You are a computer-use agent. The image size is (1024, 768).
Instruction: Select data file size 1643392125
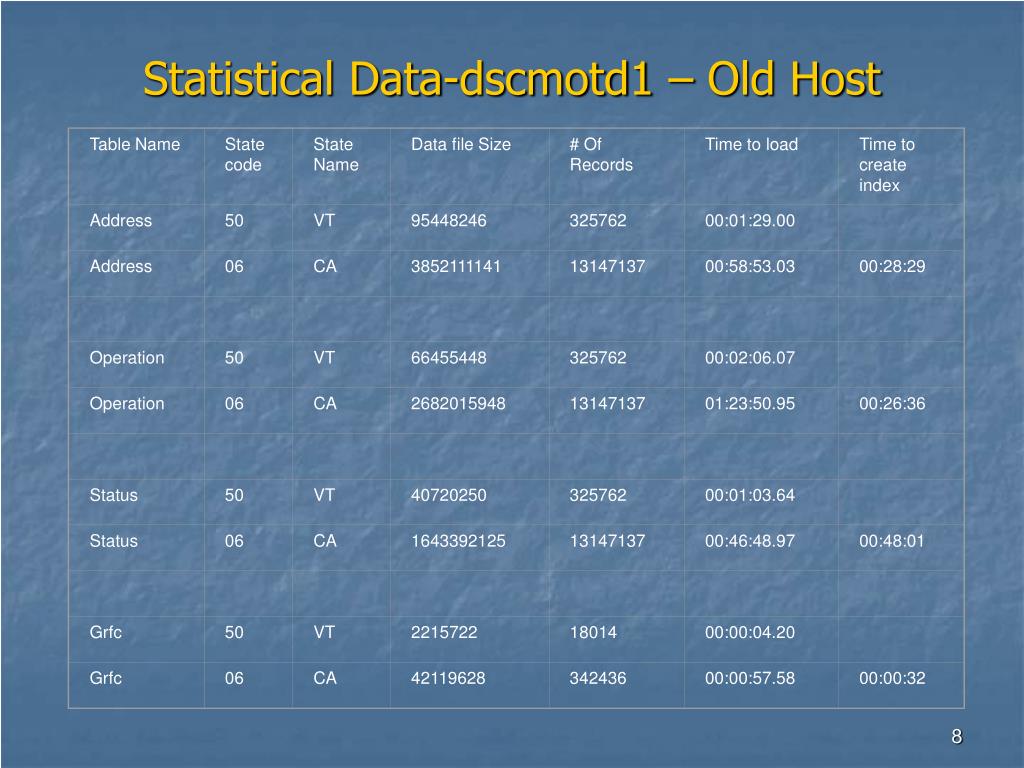pyautogui.click(x=458, y=541)
